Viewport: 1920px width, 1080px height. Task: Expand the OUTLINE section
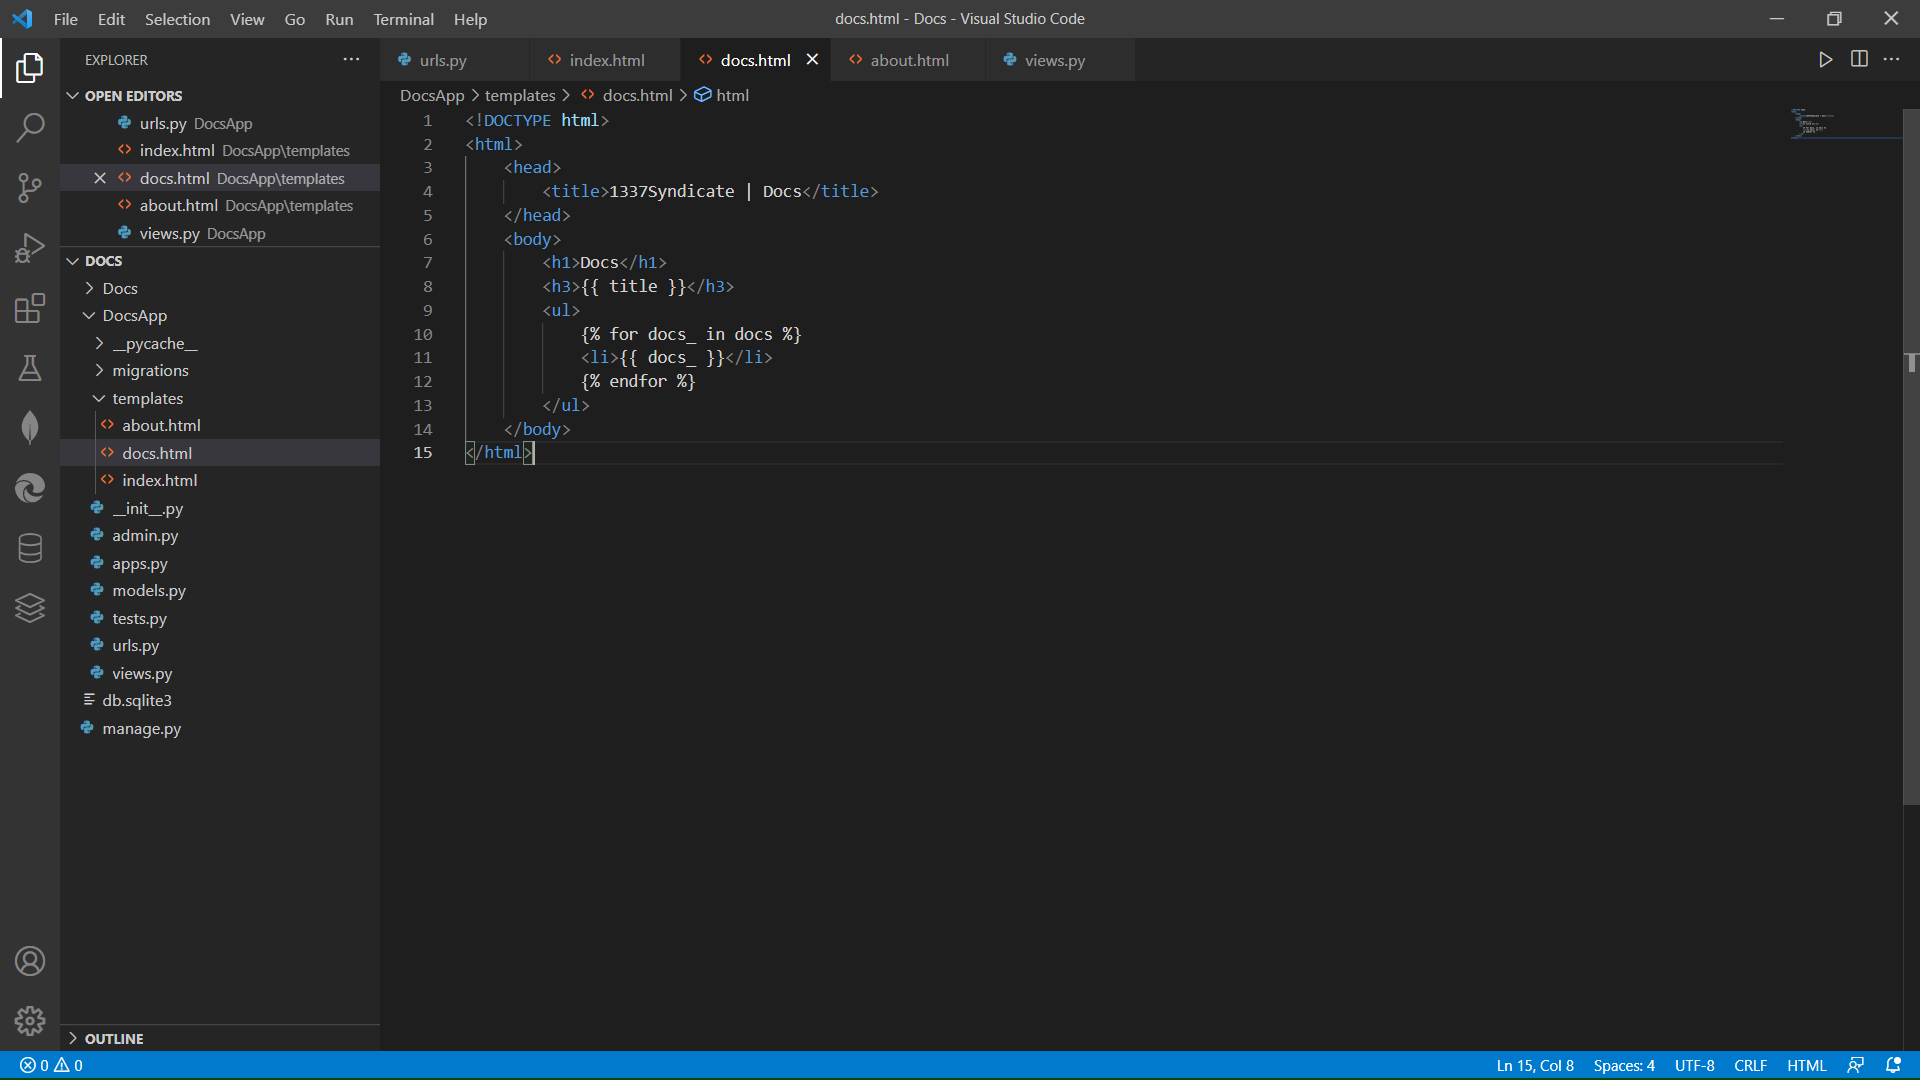coord(113,1039)
